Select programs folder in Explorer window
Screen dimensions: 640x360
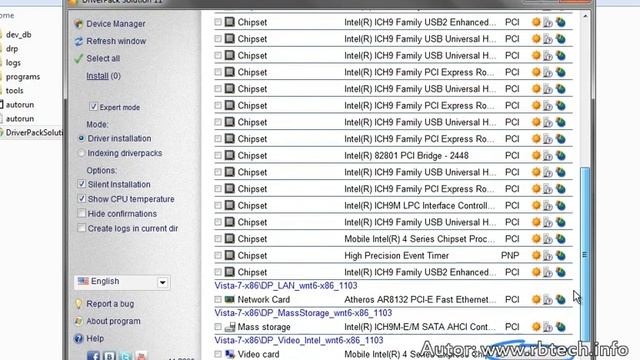(22, 76)
